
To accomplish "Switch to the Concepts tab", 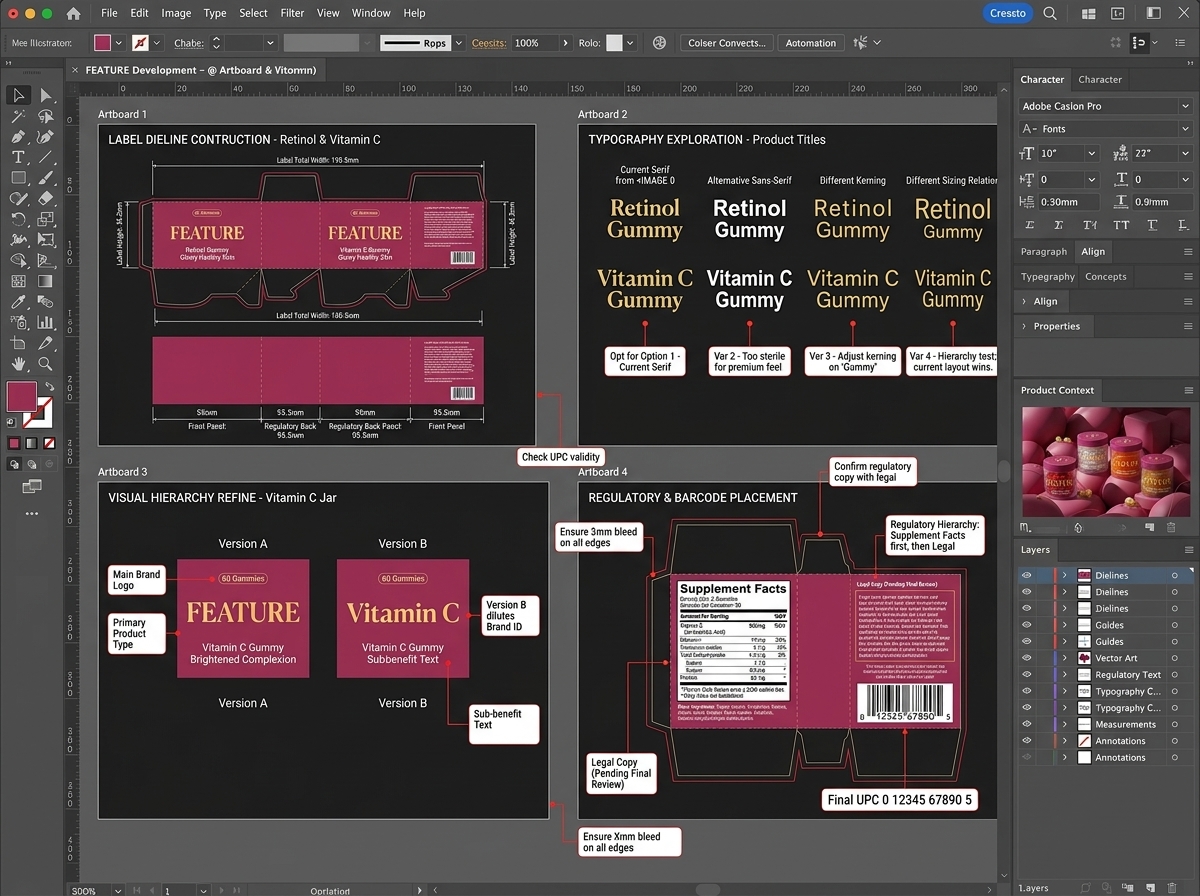I will (1105, 277).
